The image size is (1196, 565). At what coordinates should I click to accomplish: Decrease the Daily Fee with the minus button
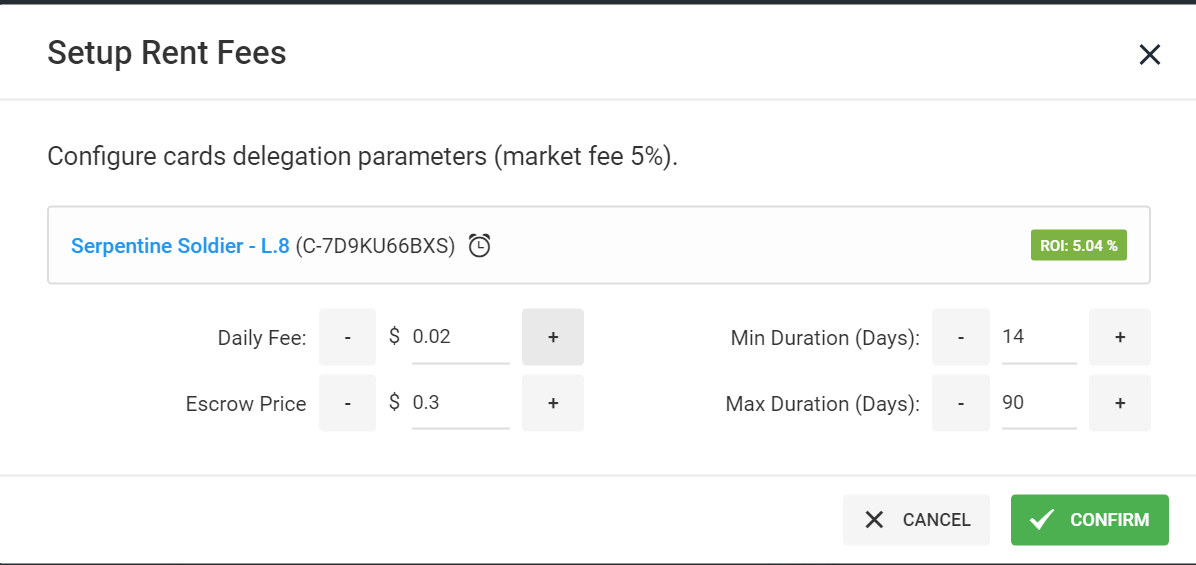click(347, 337)
